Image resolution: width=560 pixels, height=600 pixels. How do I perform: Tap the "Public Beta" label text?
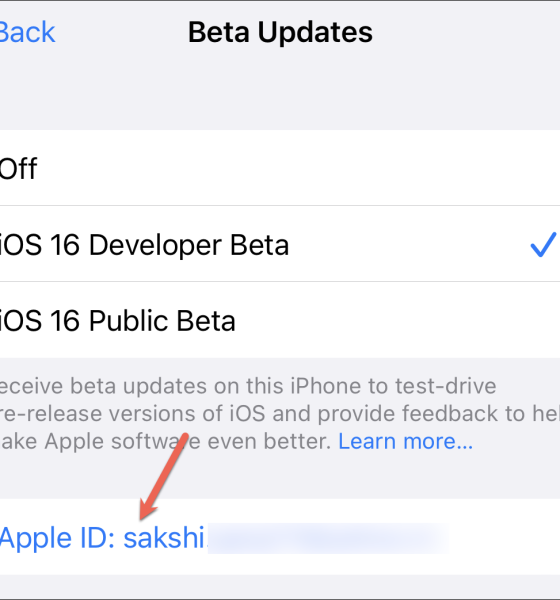(x=162, y=321)
